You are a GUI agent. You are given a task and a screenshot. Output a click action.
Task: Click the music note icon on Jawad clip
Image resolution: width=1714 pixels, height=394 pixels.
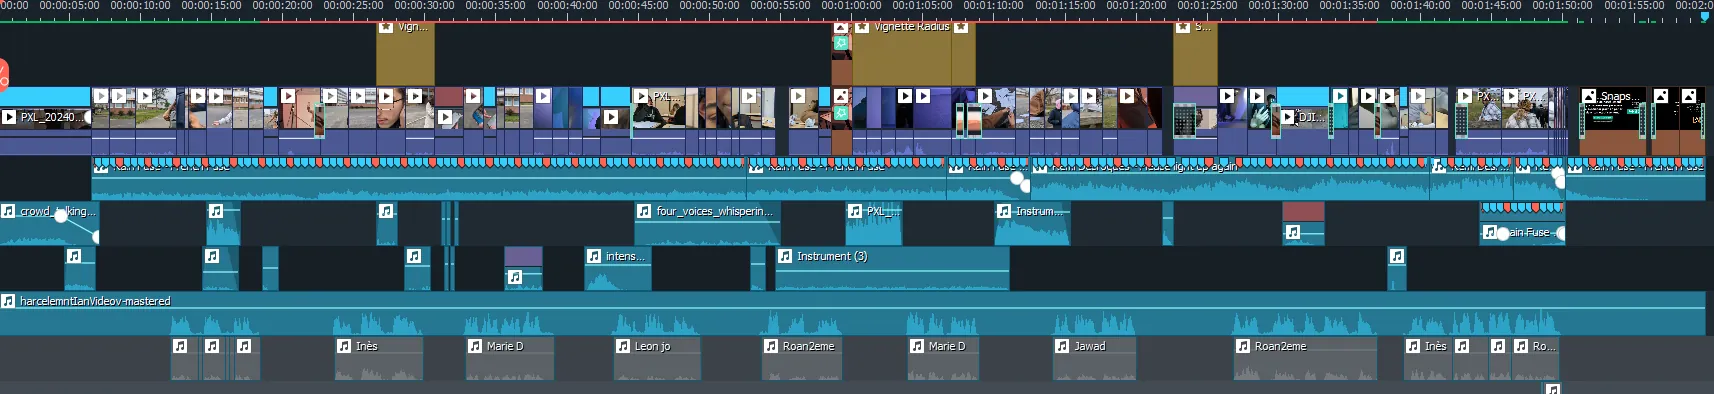[x=1062, y=346]
